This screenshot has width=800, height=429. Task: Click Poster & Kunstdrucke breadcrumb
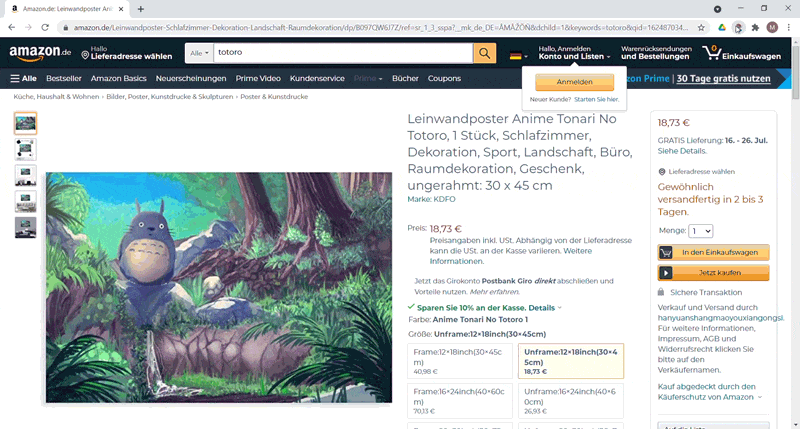point(274,96)
